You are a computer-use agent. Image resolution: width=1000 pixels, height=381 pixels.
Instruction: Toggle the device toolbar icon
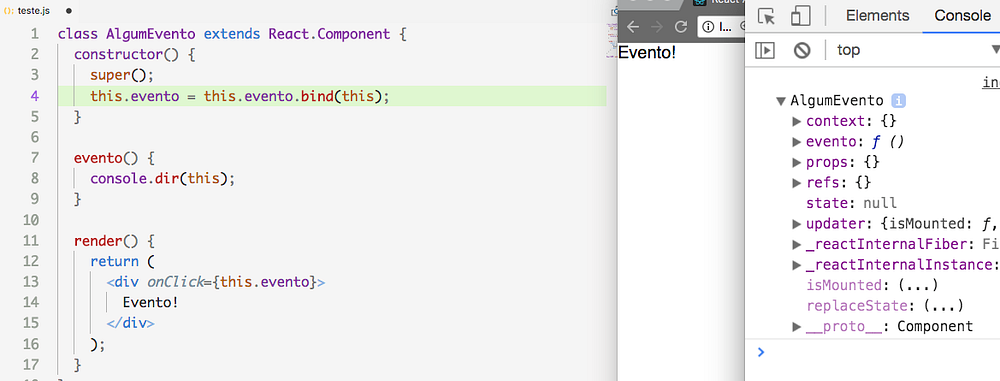(x=800, y=16)
